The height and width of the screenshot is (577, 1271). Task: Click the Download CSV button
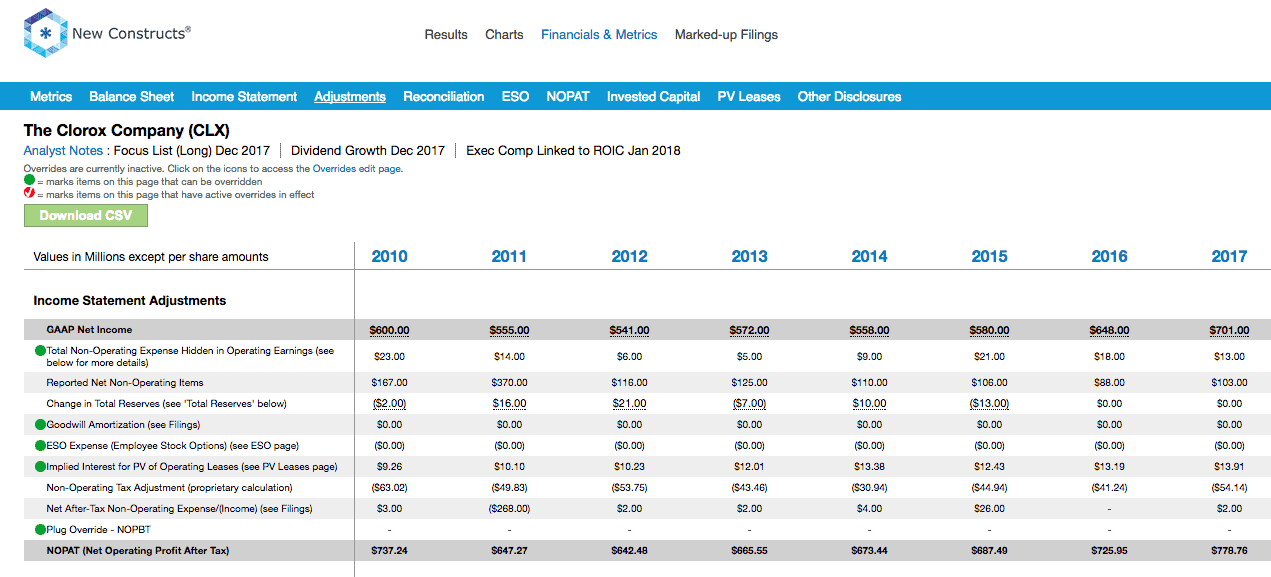(x=86, y=215)
